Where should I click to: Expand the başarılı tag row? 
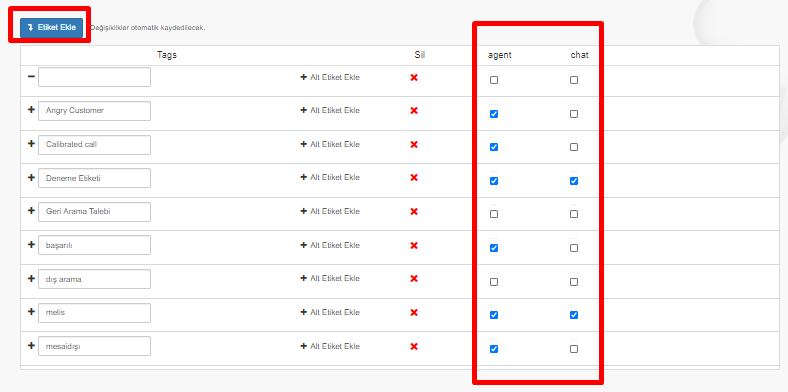click(x=31, y=244)
